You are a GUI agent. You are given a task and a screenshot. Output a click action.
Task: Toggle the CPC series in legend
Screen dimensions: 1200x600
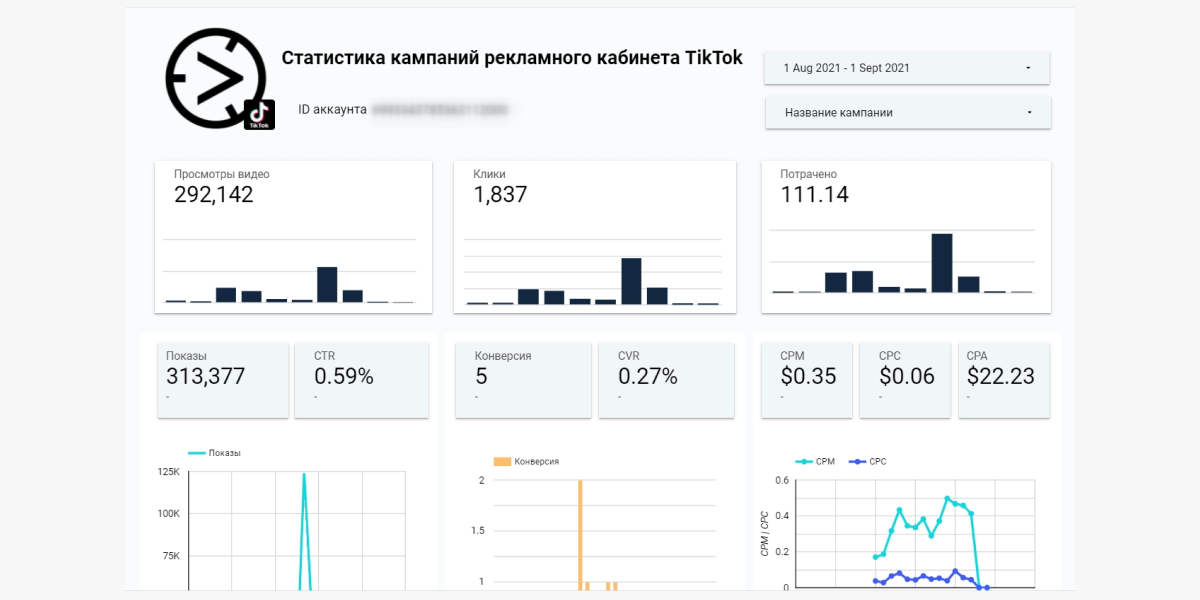[x=868, y=461]
